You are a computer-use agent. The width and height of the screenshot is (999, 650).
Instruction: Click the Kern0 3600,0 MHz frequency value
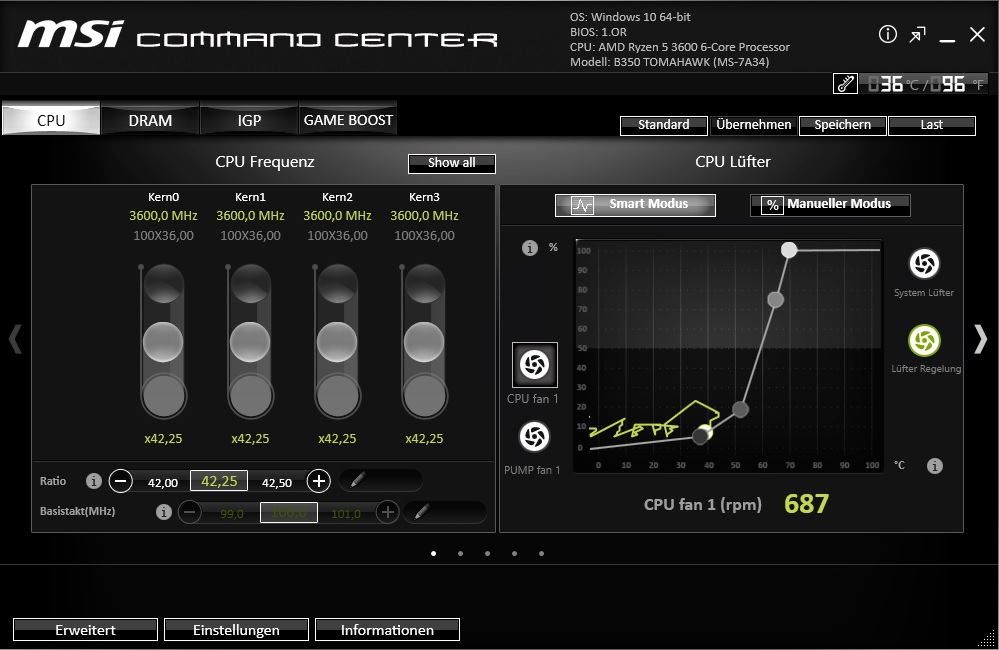tap(163, 215)
